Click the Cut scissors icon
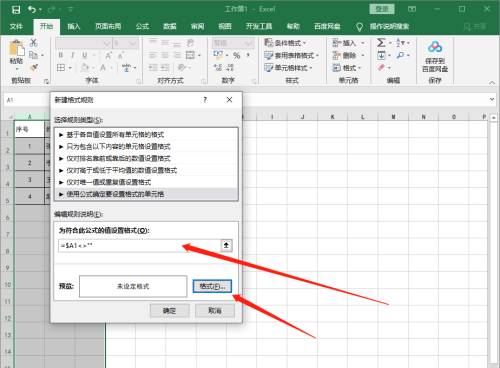Image resolution: width=500 pixels, height=368 pixels. click(x=34, y=43)
